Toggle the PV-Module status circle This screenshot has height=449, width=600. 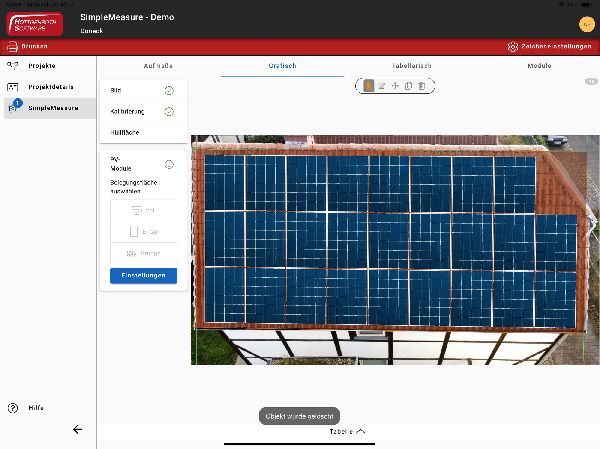tap(169, 164)
